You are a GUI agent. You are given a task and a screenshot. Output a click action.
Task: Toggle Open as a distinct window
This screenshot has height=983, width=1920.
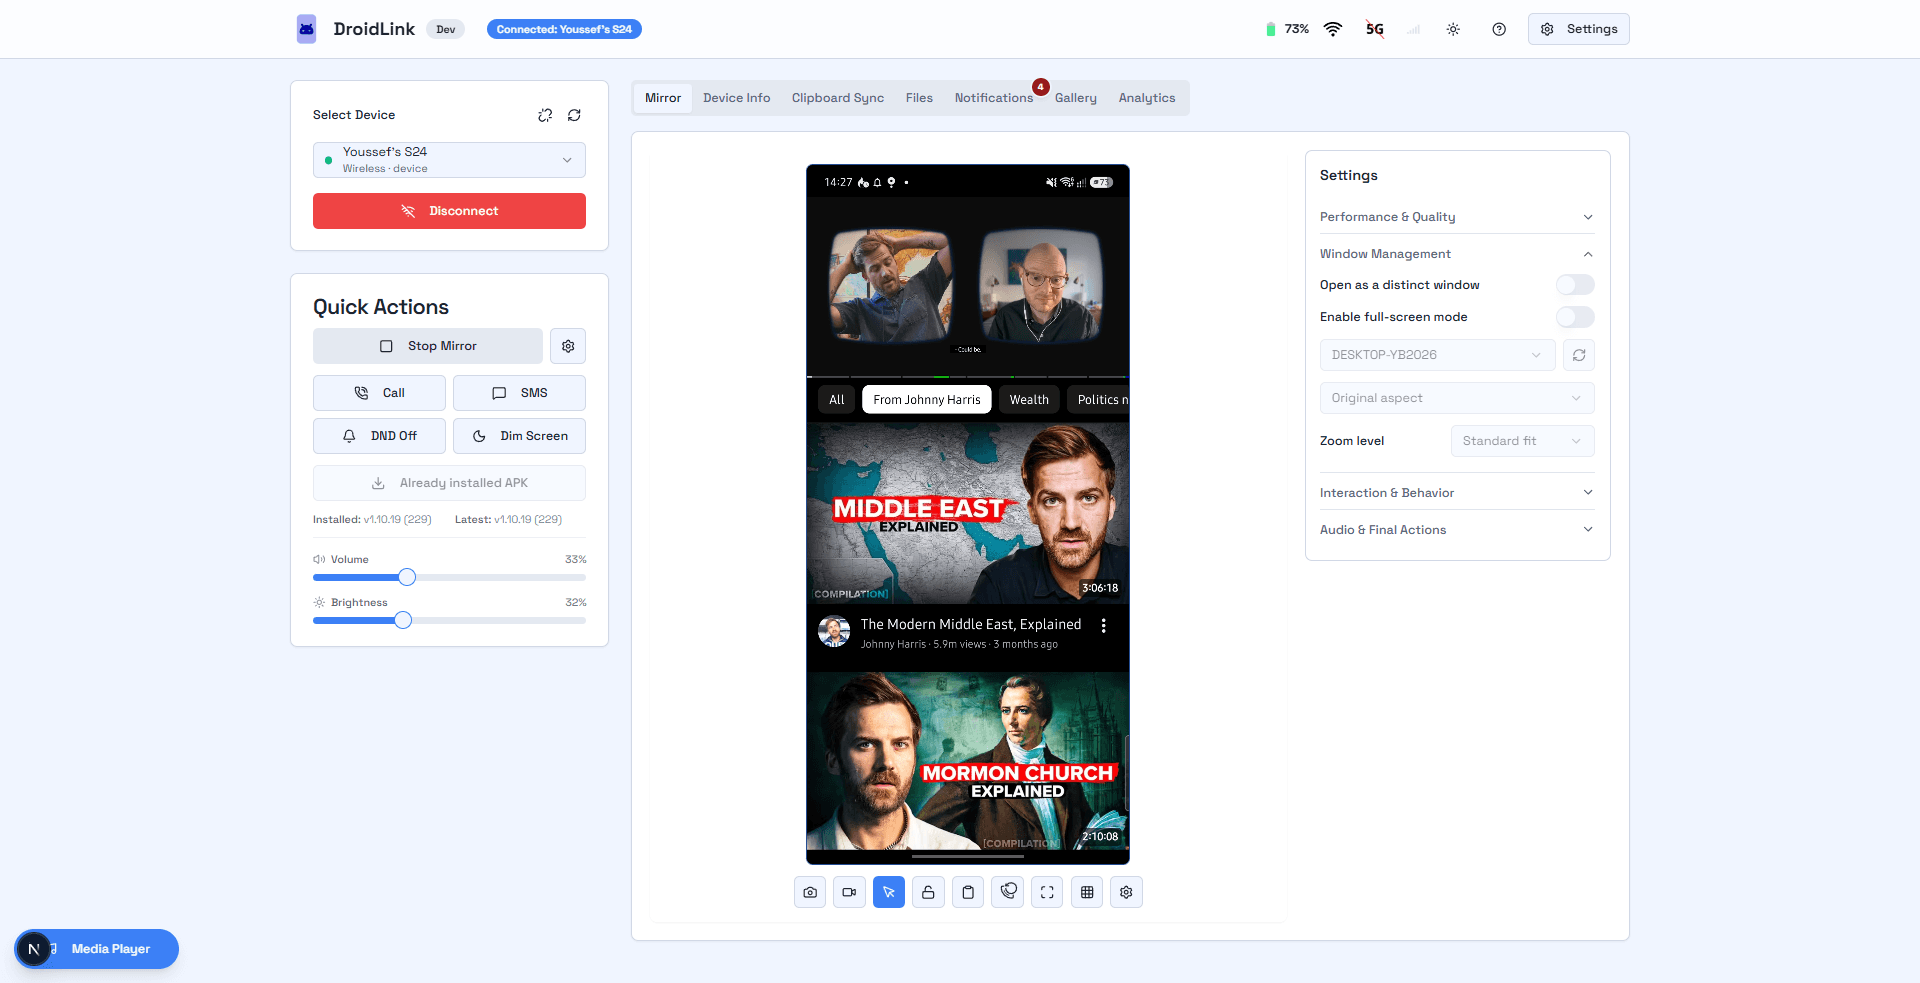pyautogui.click(x=1575, y=285)
